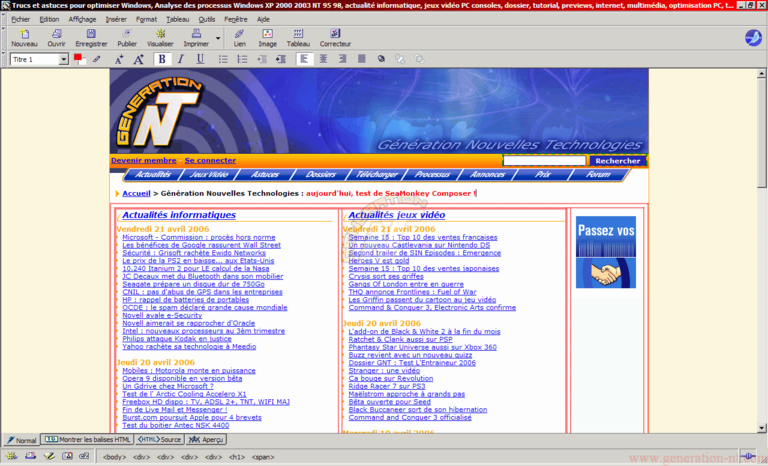Image resolution: width=768 pixels, height=466 pixels.
Task: Click the Jeux Vidéo navigation tab
Action: click(x=209, y=174)
